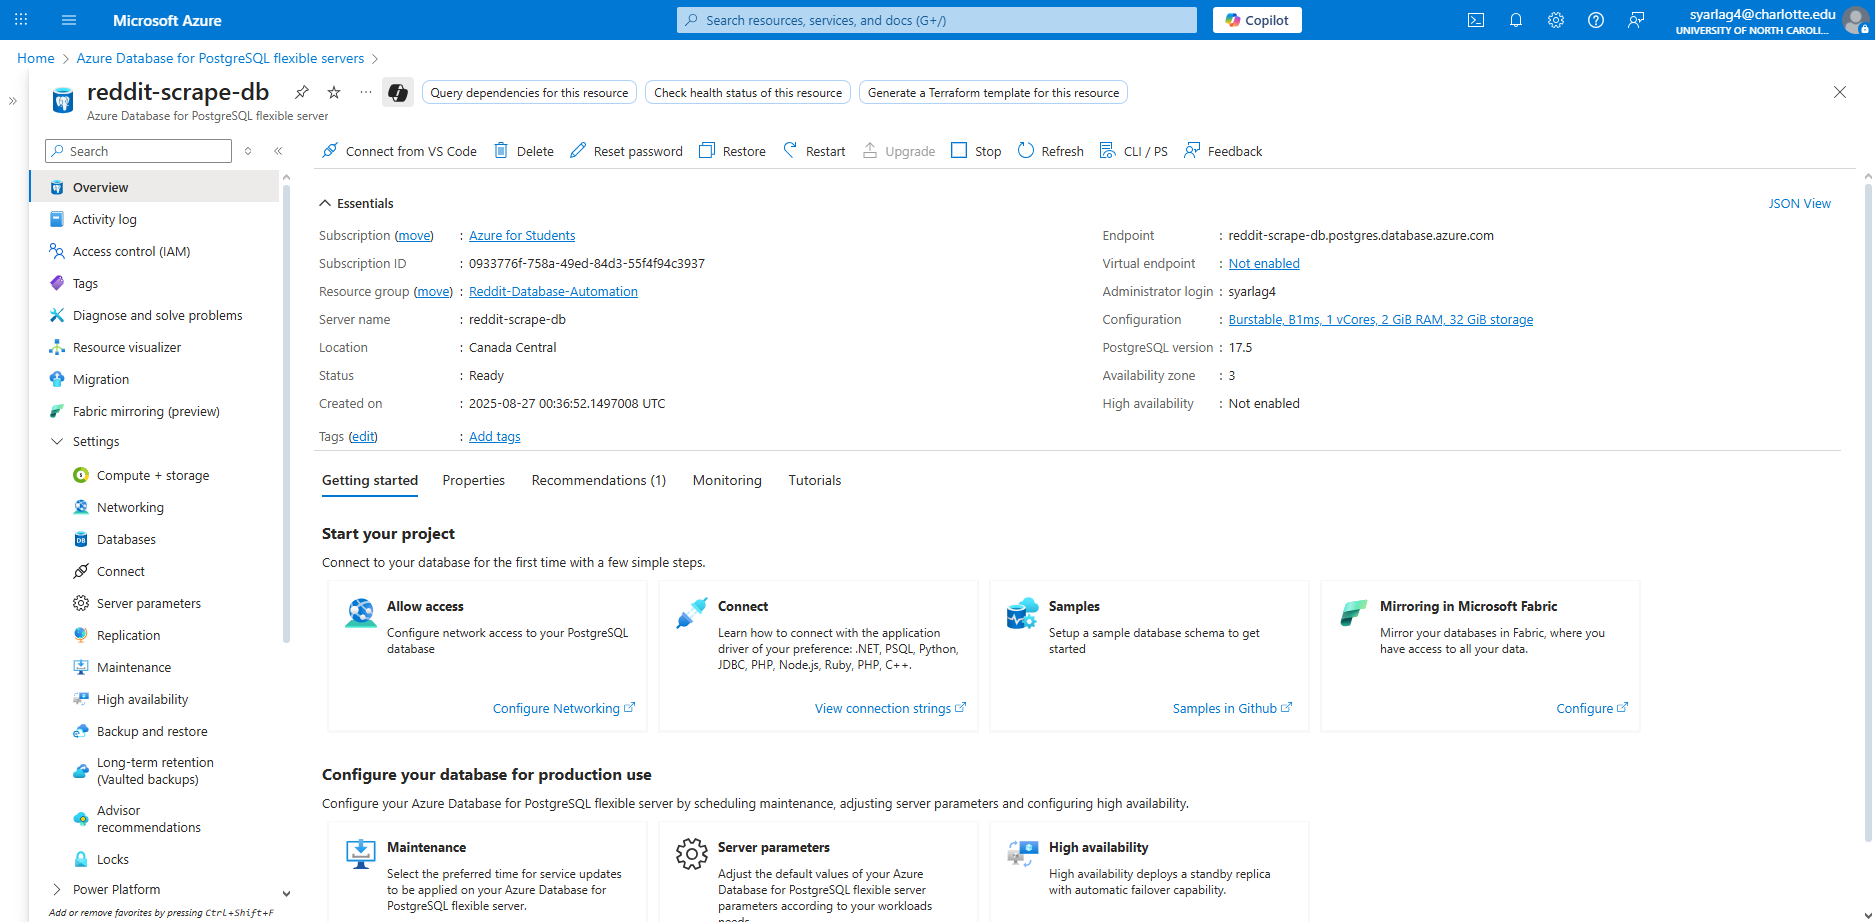
Task: Click Restore in the command bar
Action: tap(732, 151)
